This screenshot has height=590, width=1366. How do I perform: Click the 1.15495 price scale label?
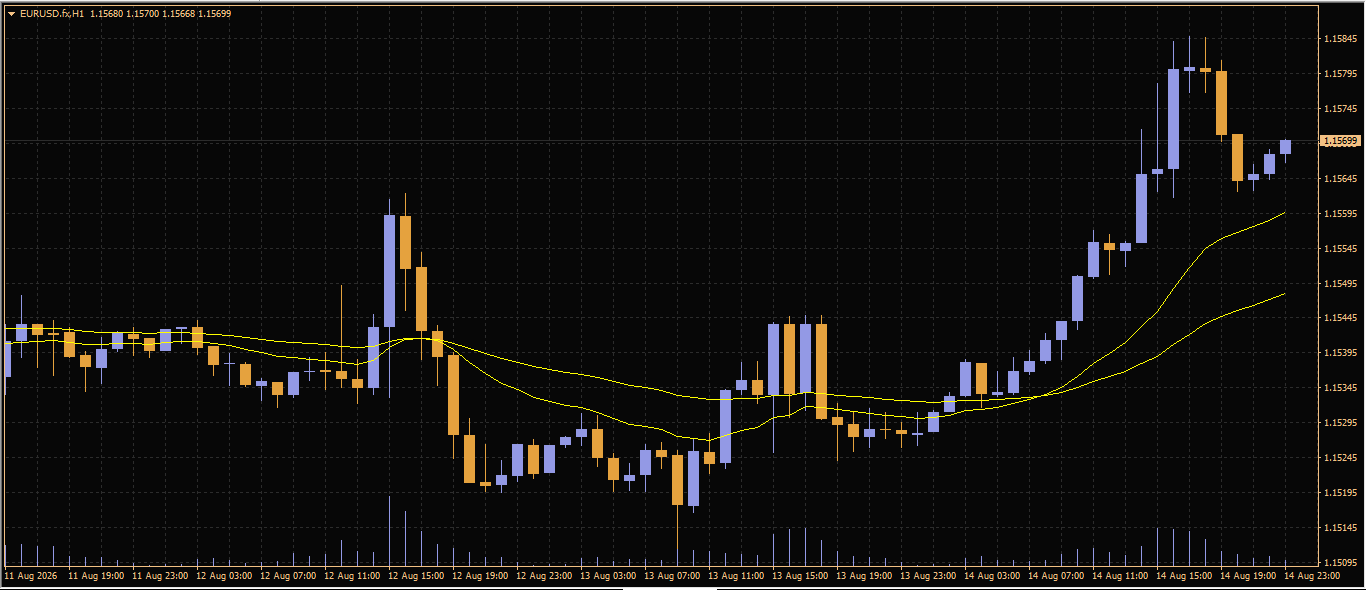coord(1340,284)
